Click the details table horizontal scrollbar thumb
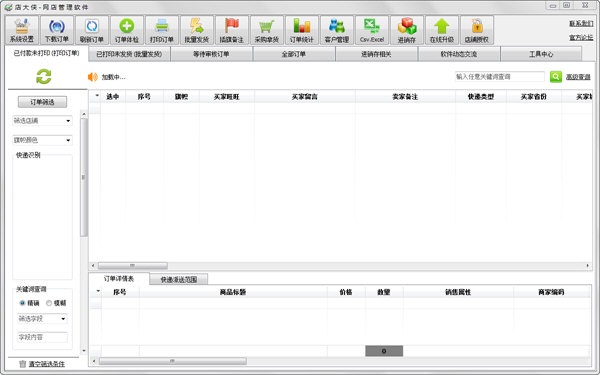Image resolution: width=600 pixels, height=375 pixels. (173, 361)
